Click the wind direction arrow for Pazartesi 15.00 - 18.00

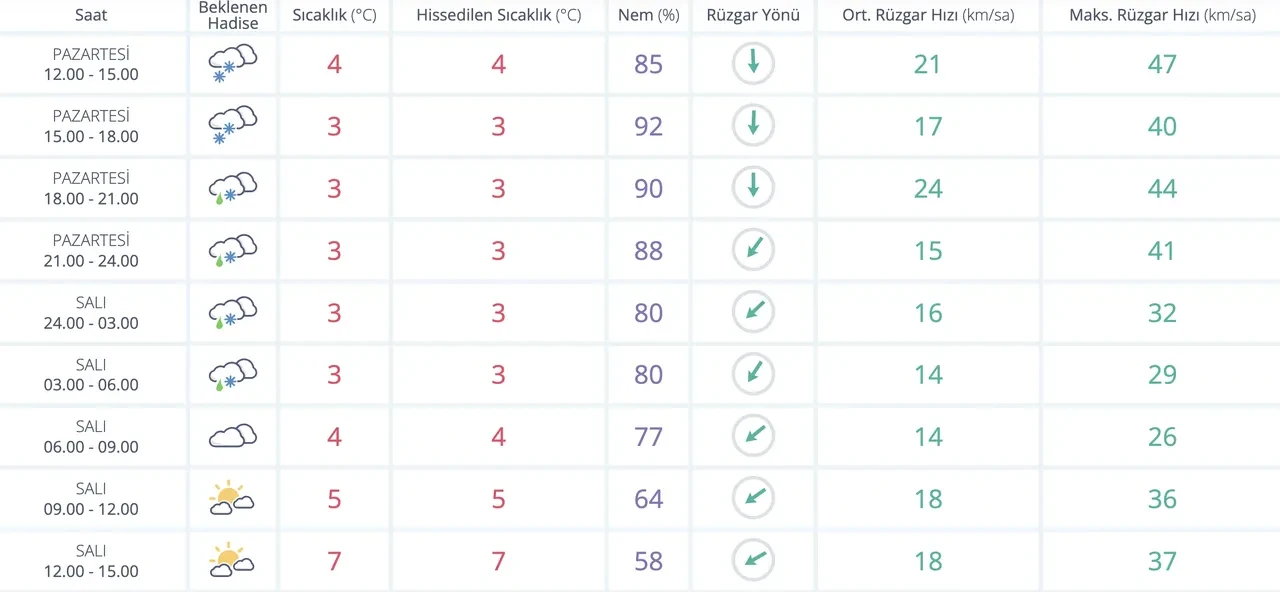tap(753, 126)
